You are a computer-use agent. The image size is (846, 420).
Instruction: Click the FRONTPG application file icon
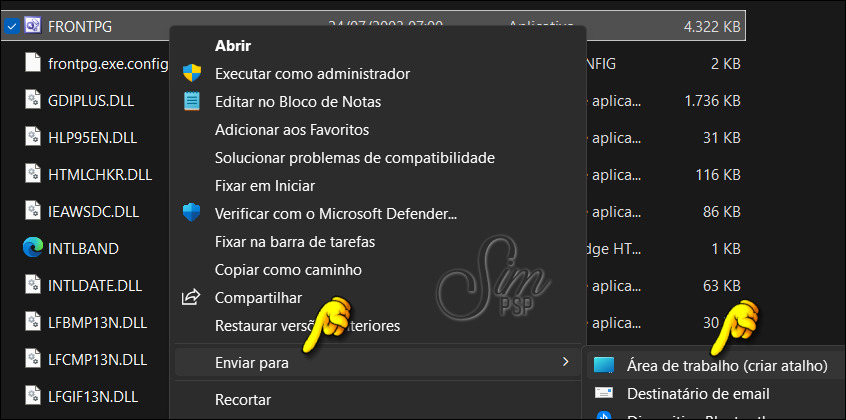tap(32, 26)
